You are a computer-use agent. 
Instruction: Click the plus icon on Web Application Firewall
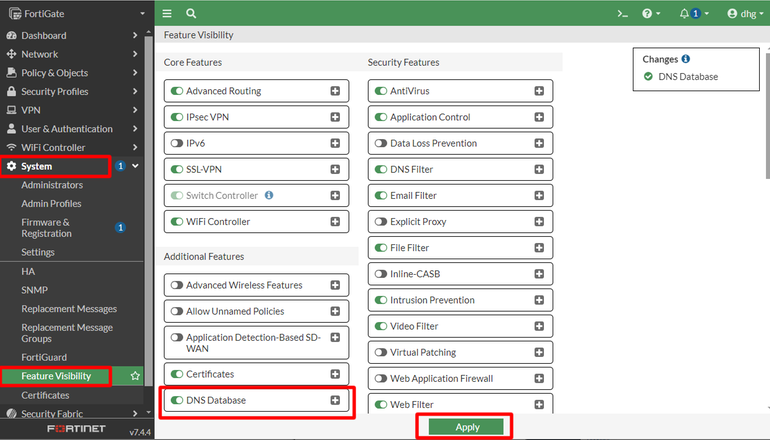point(539,378)
